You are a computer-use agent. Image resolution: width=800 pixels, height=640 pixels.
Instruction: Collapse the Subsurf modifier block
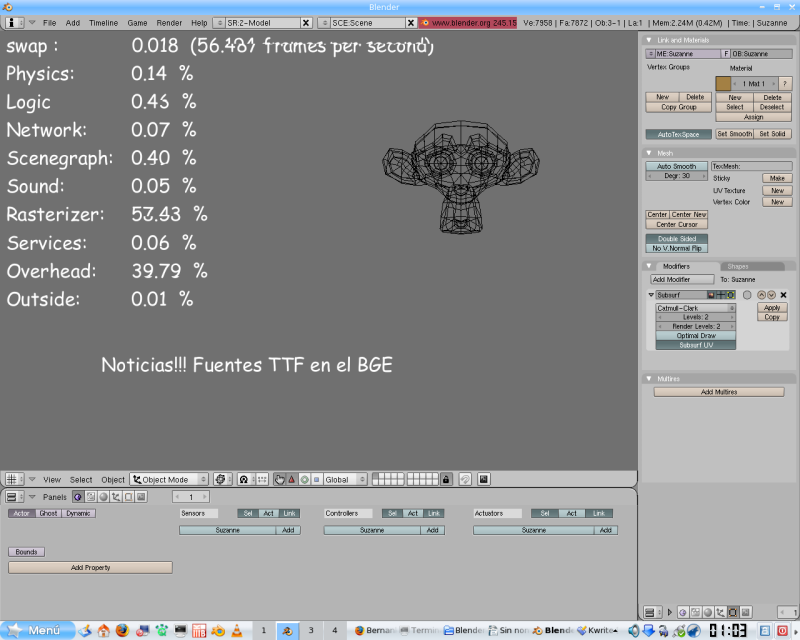pos(651,295)
